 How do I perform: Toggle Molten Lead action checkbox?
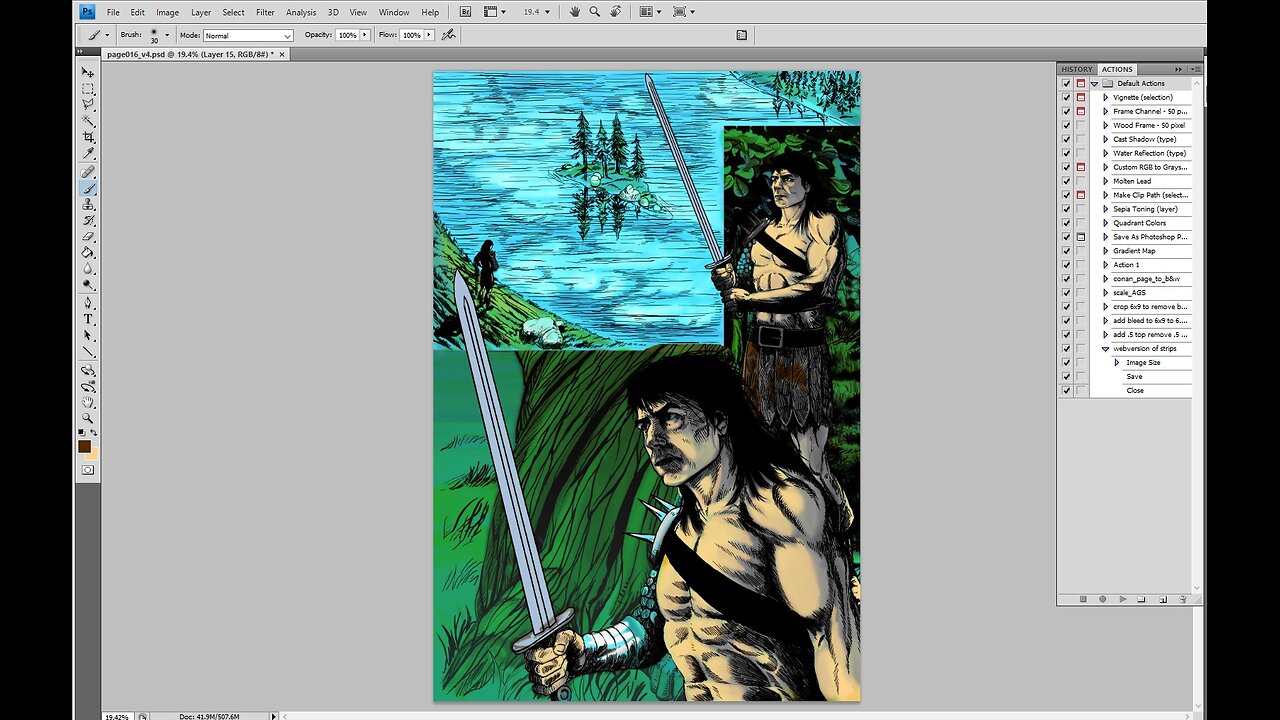point(1066,181)
